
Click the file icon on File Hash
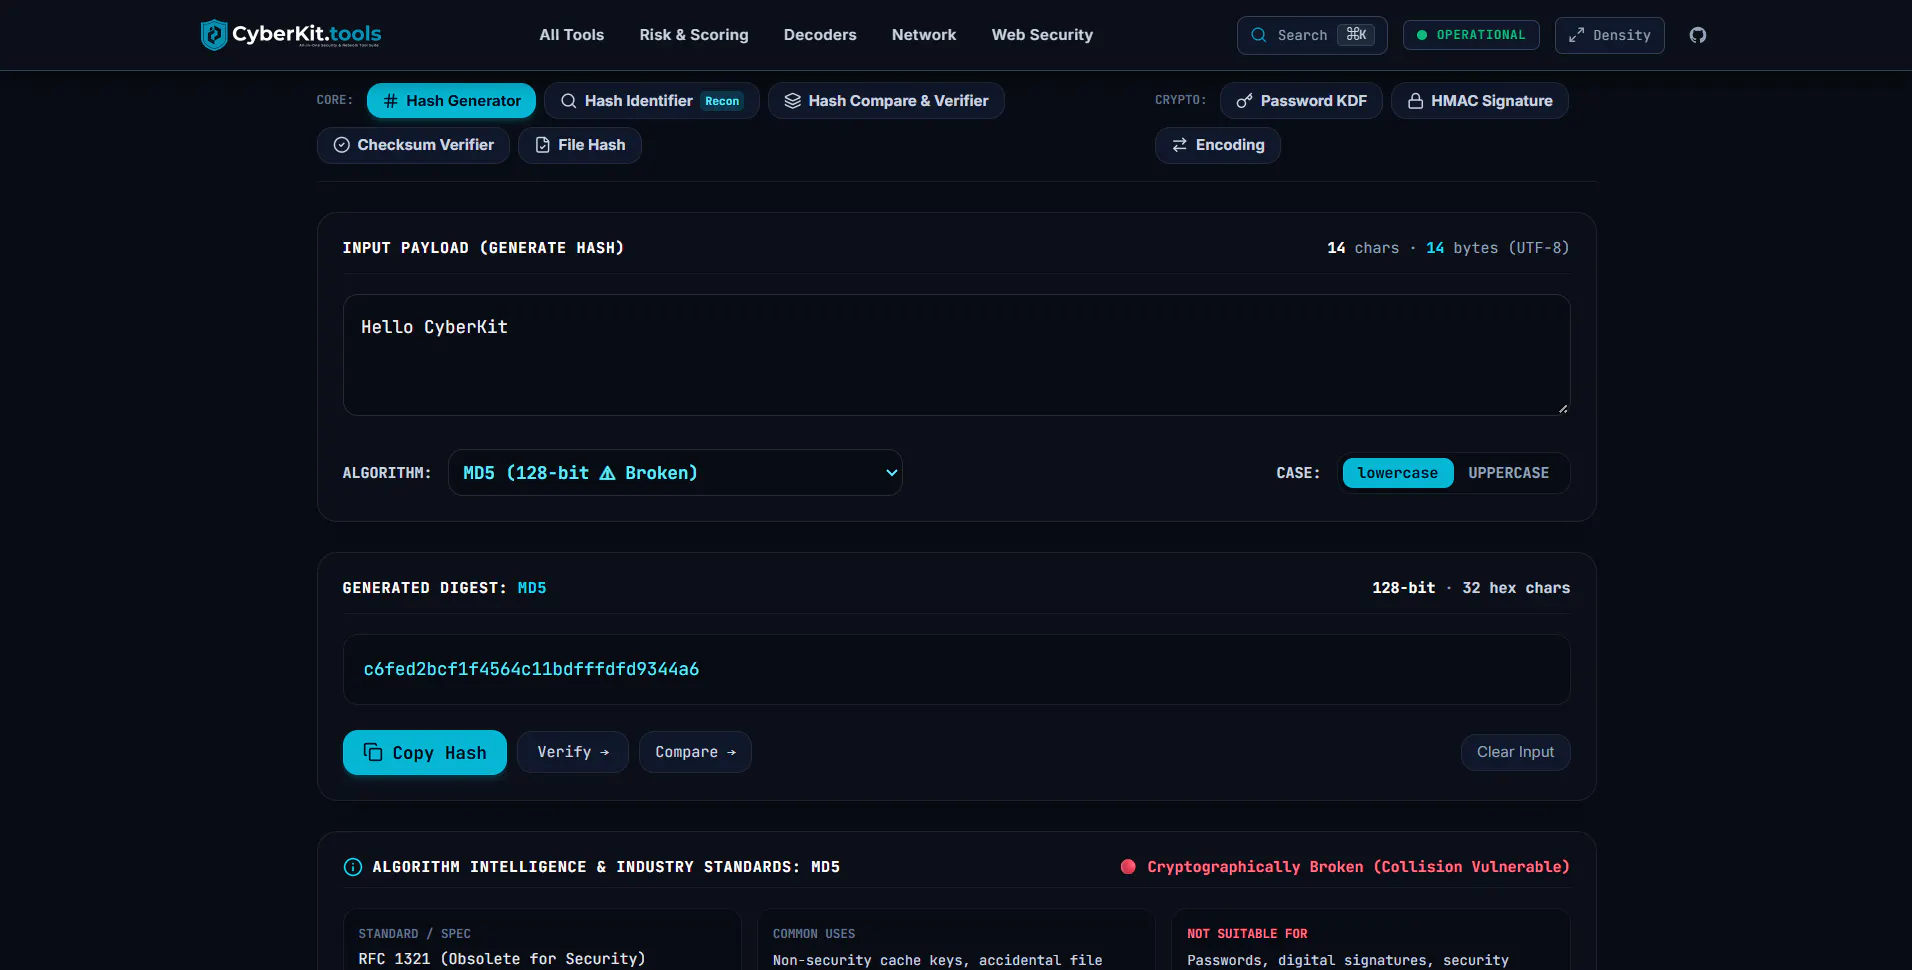pos(542,145)
